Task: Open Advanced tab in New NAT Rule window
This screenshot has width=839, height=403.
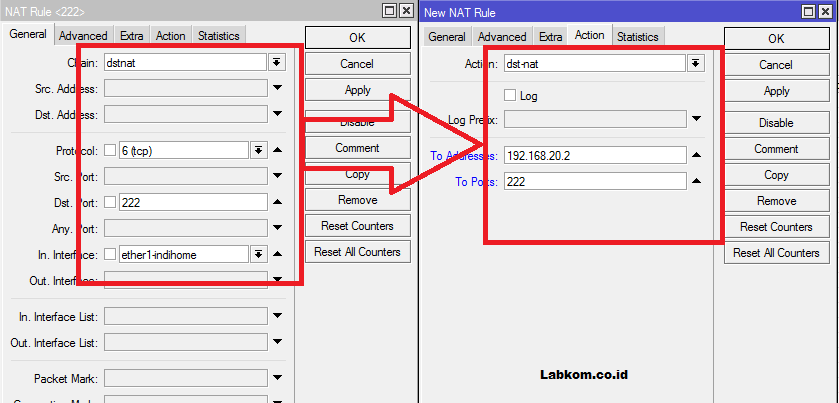Action: [x=502, y=37]
